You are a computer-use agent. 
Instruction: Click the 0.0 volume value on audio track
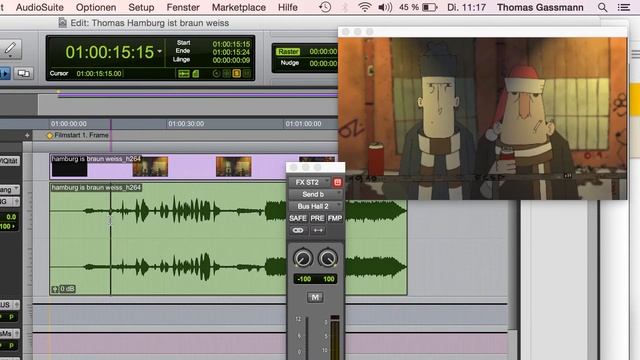[x=10, y=217]
